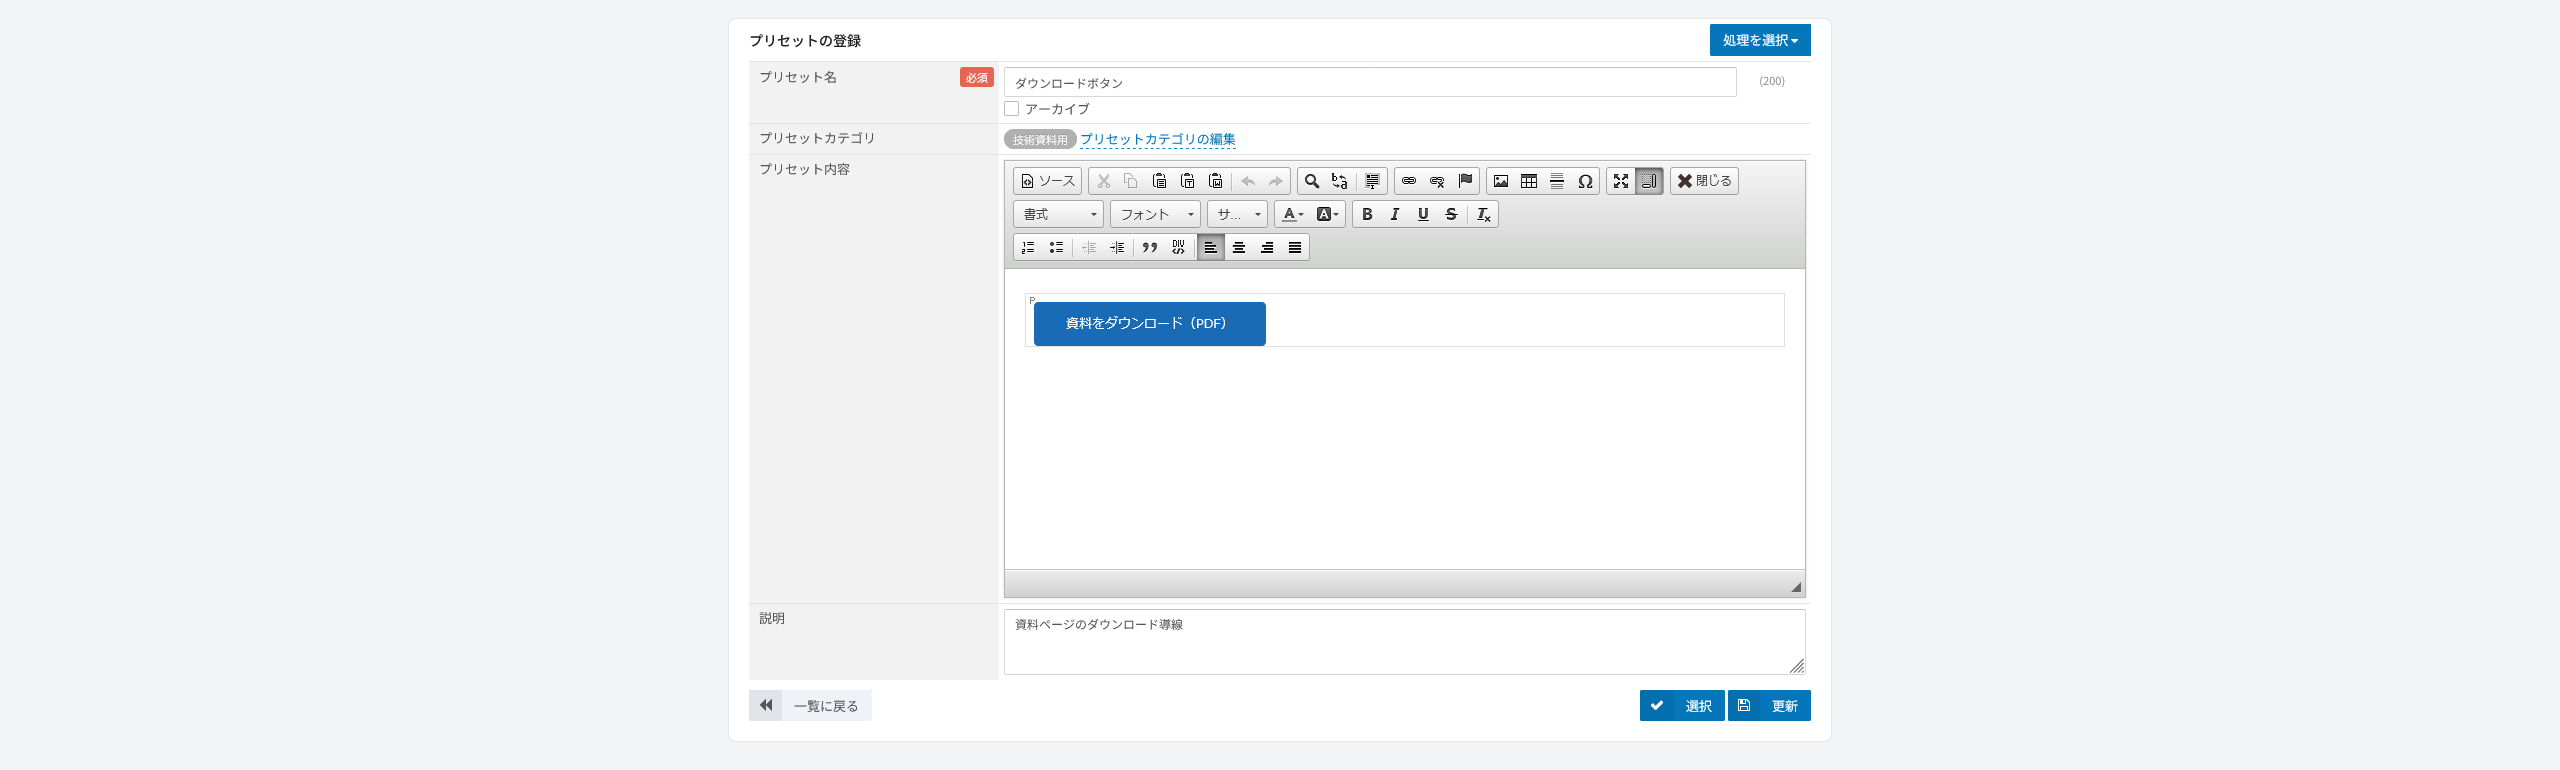Image resolution: width=2560 pixels, height=770 pixels.
Task: Click the 技術資料用 category tag
Action: point(1040,139)
